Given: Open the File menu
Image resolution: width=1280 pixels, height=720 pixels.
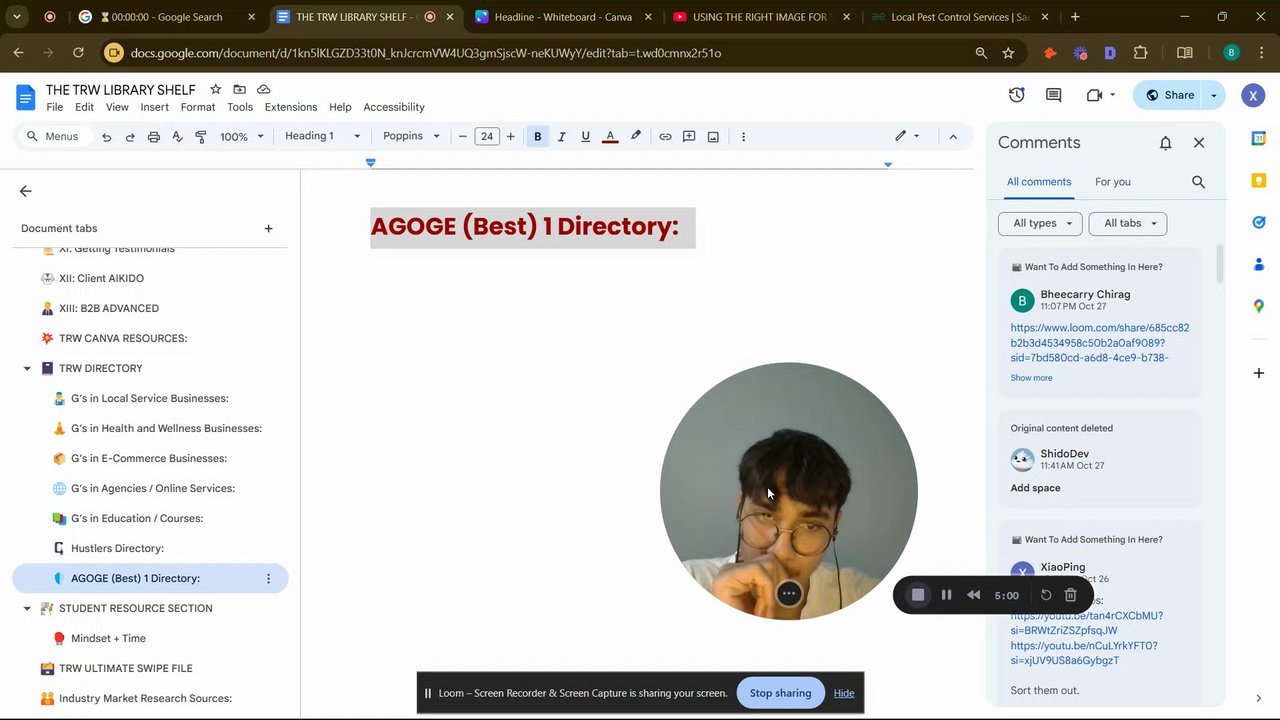Looking at the screenshot, I should [55, 107].
